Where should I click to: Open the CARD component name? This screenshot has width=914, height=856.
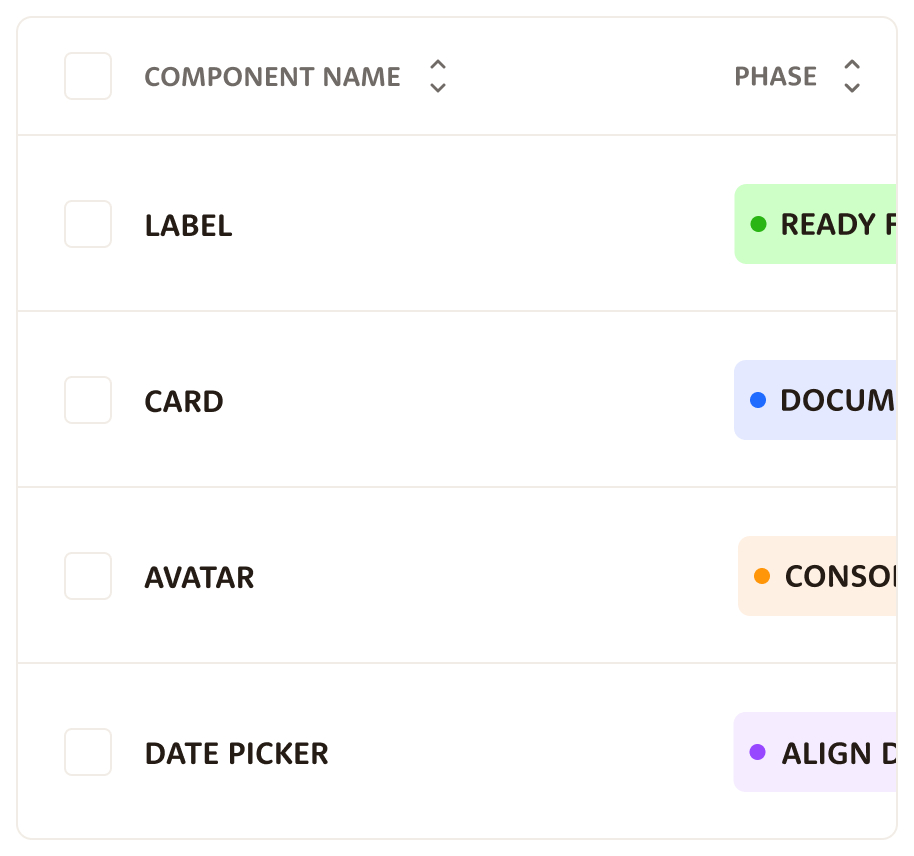tap(184, 402)
